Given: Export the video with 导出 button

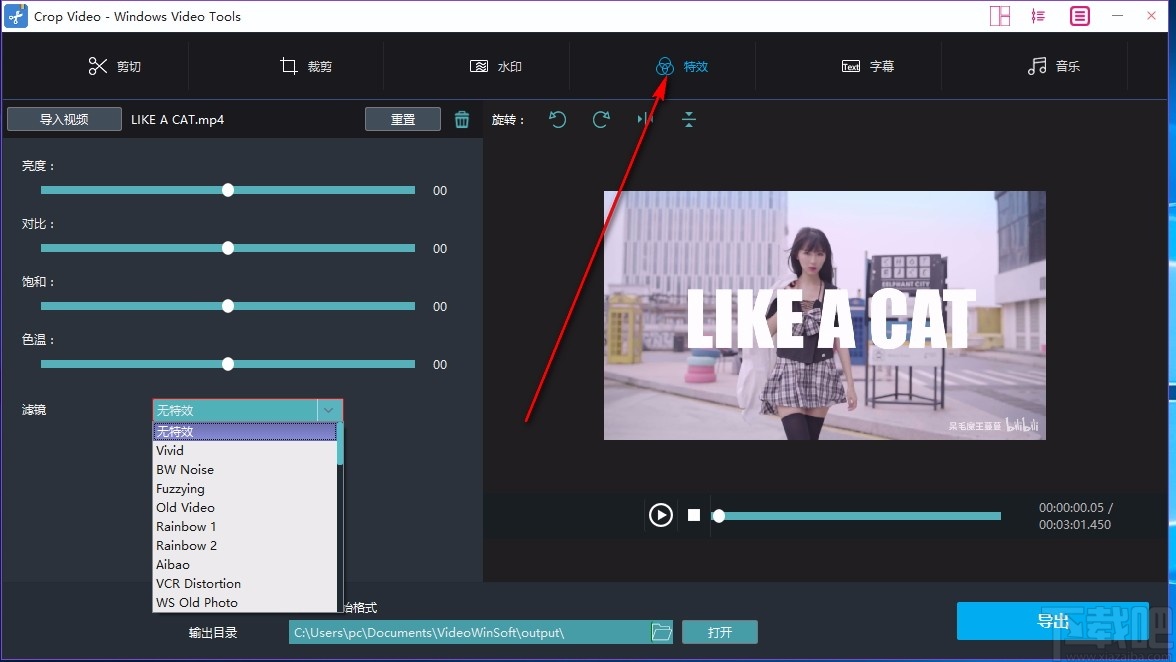Looking at the screenshot, I should [x=1052, y=621].
